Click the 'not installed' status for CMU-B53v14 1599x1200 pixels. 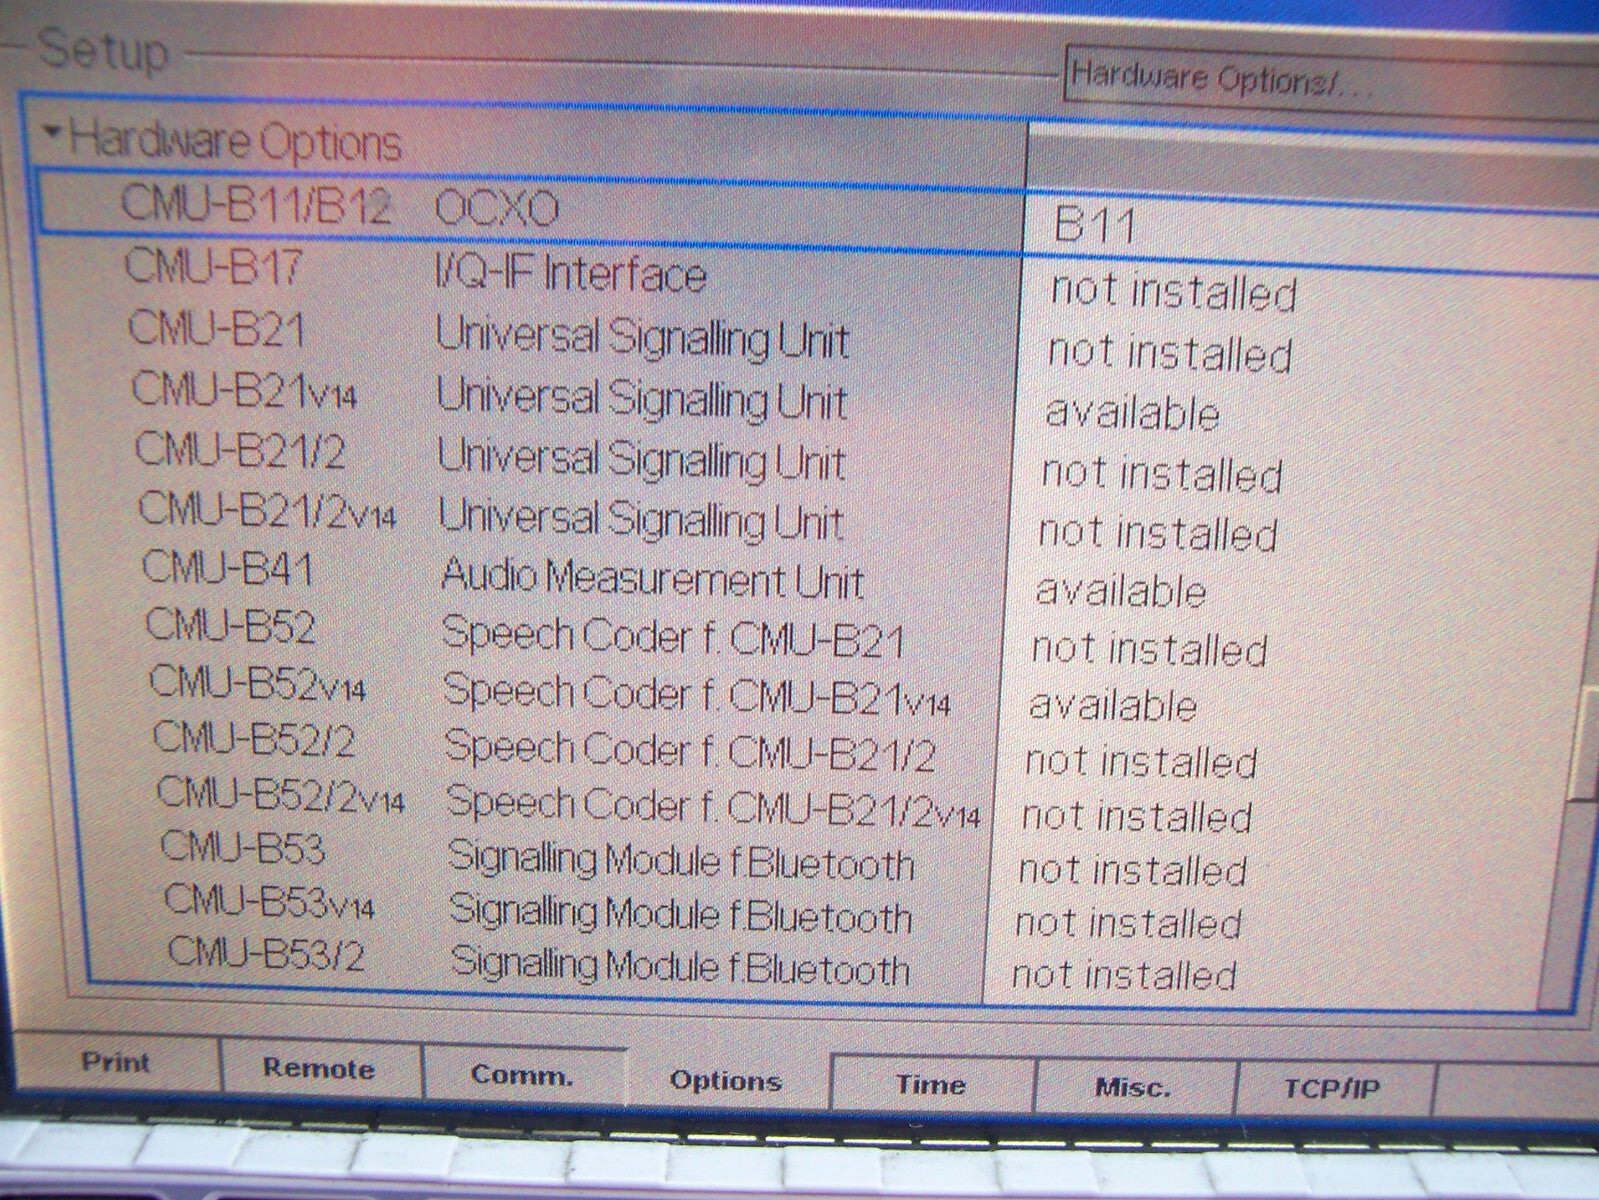coord(1128,922)
